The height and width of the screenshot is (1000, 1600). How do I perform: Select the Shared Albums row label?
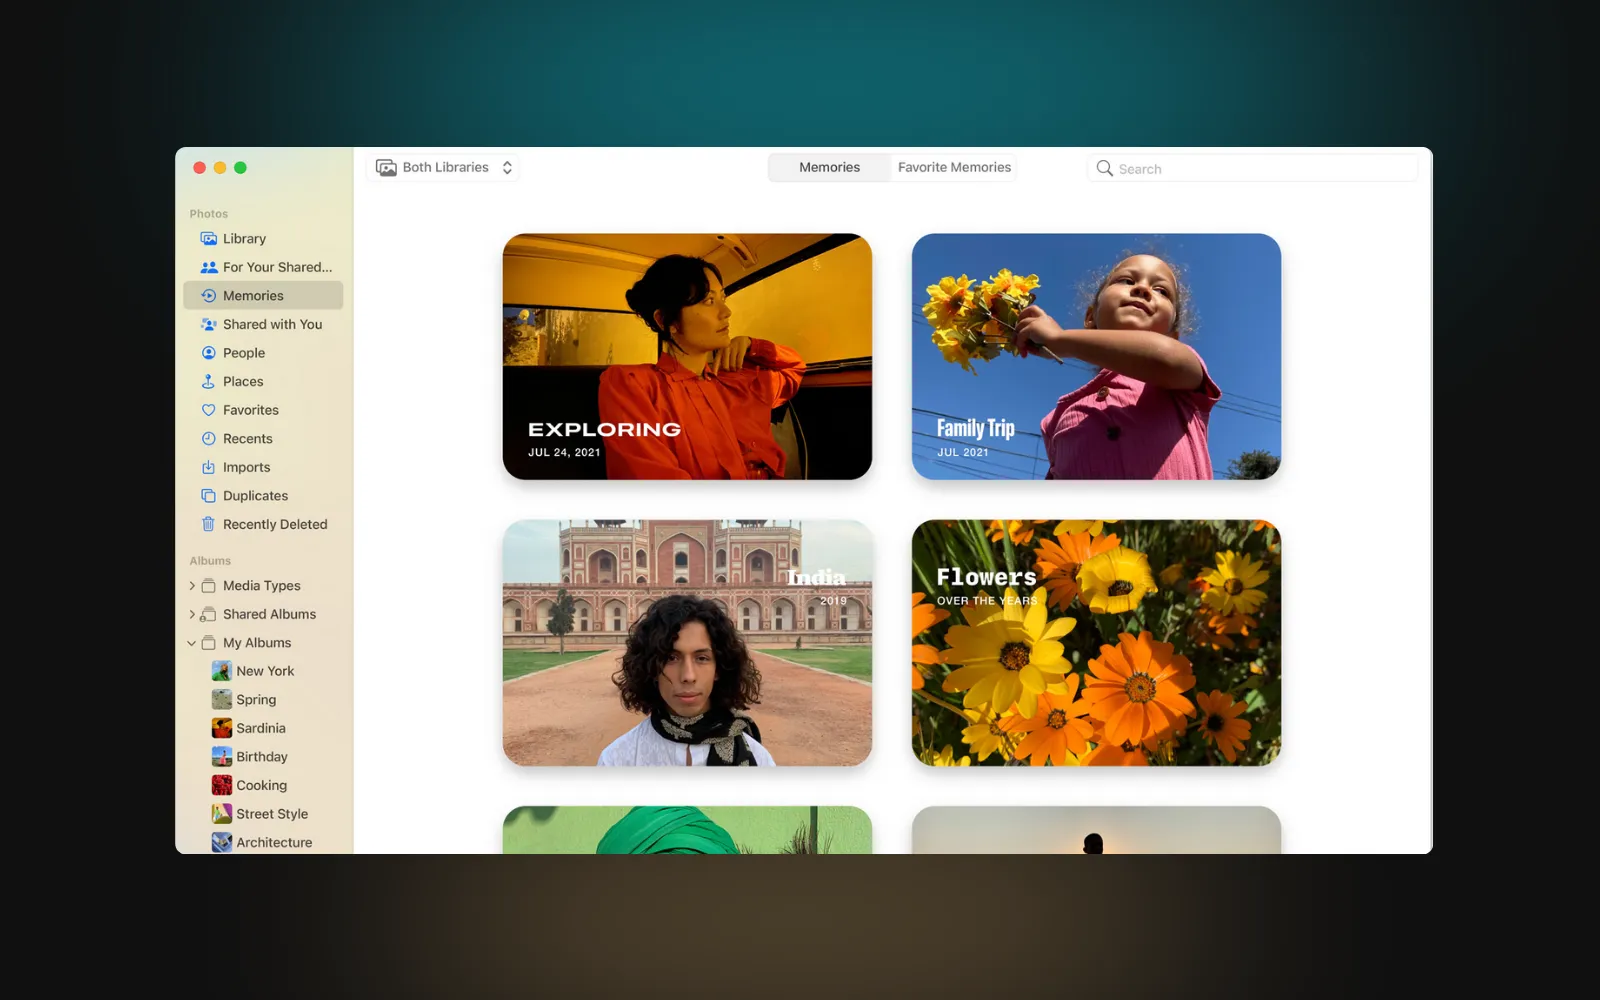[269, 614]
